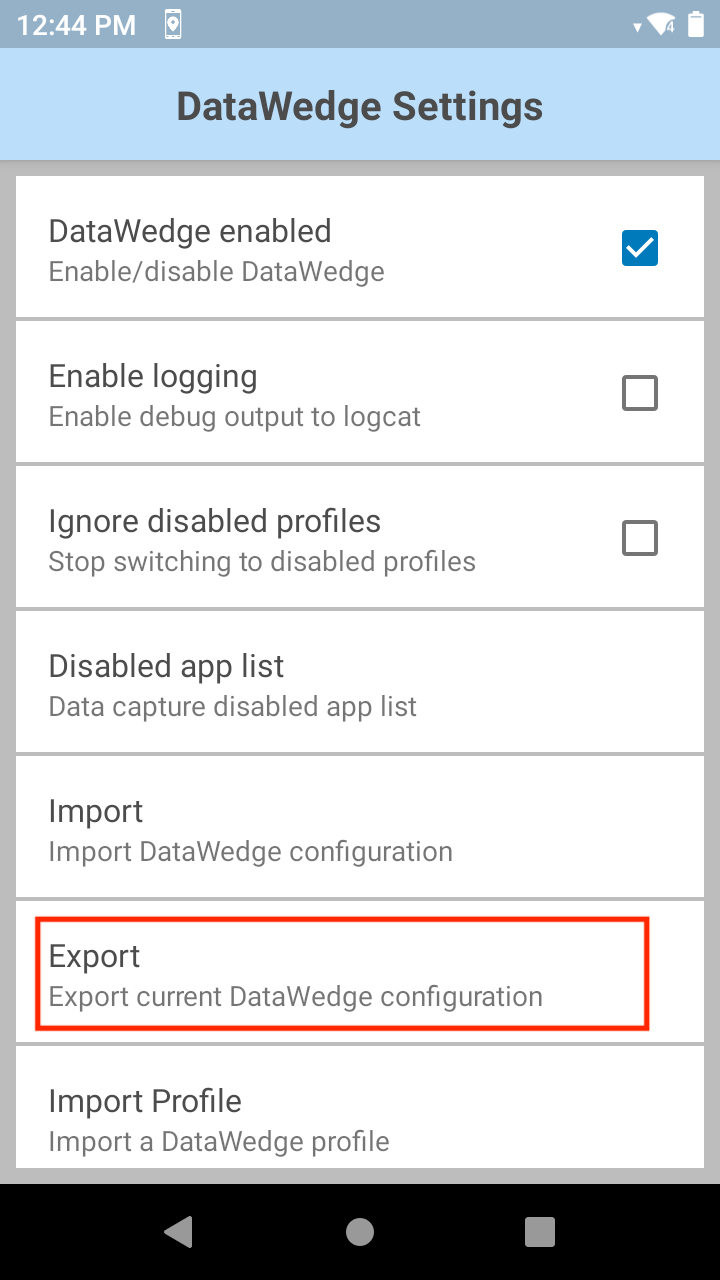
Task: Check the Enable logging checkbox
Action: pos(640,393)
